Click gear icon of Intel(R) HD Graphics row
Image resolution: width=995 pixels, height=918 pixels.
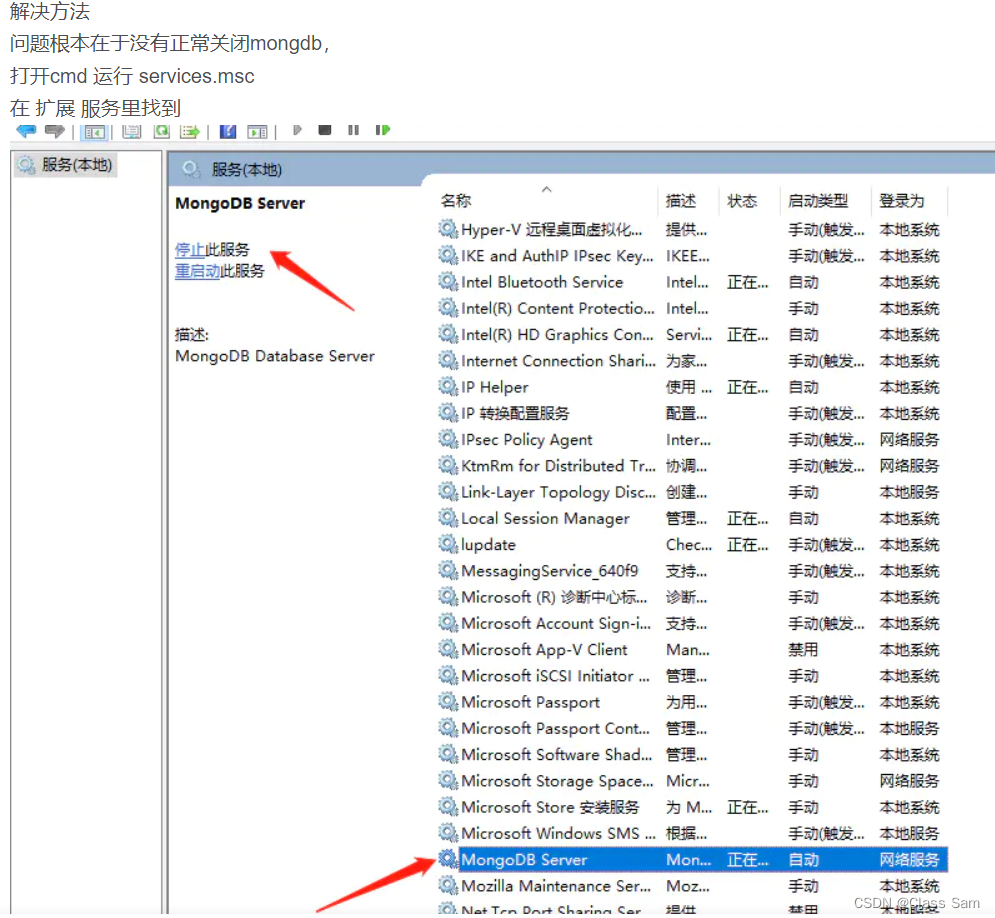click(448, 334)
